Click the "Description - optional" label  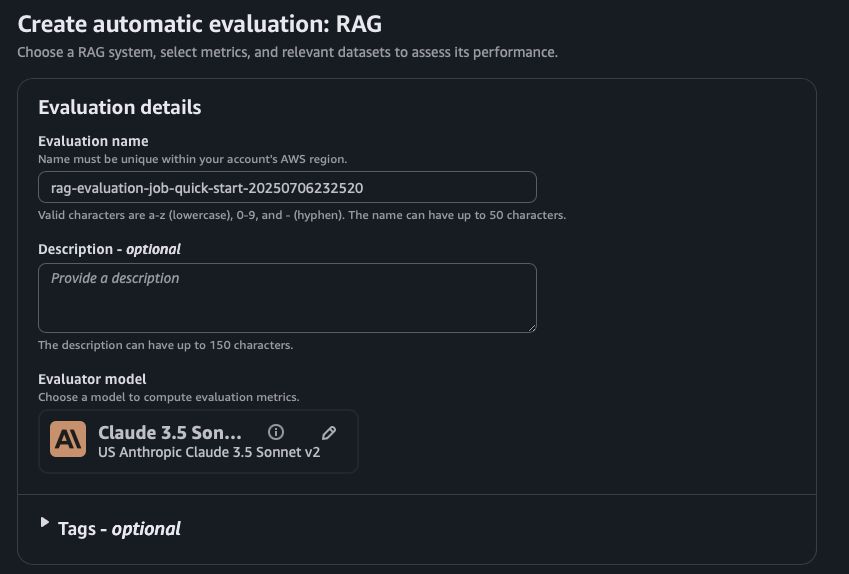(x=109, y=249)
